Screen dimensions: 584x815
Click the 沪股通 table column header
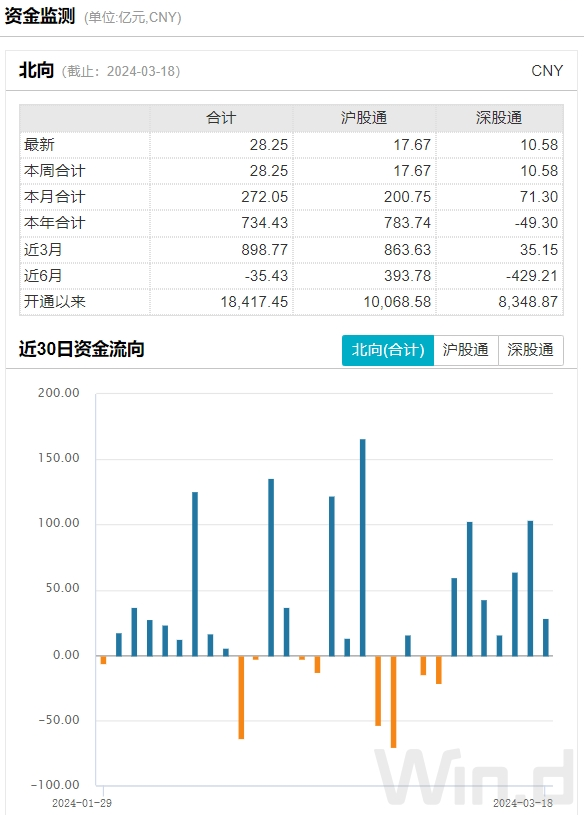click(364, 118)
